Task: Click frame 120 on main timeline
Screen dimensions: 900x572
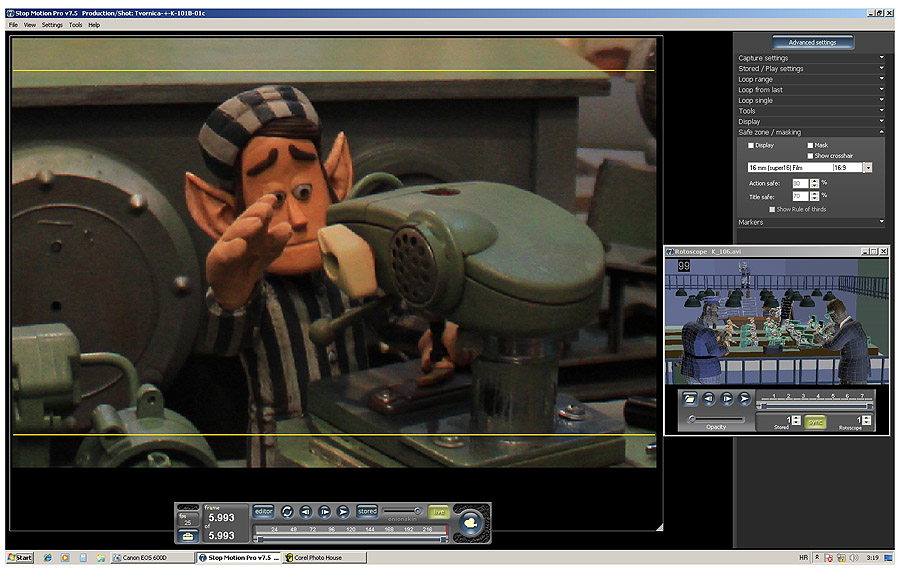Action: (351, 530)
